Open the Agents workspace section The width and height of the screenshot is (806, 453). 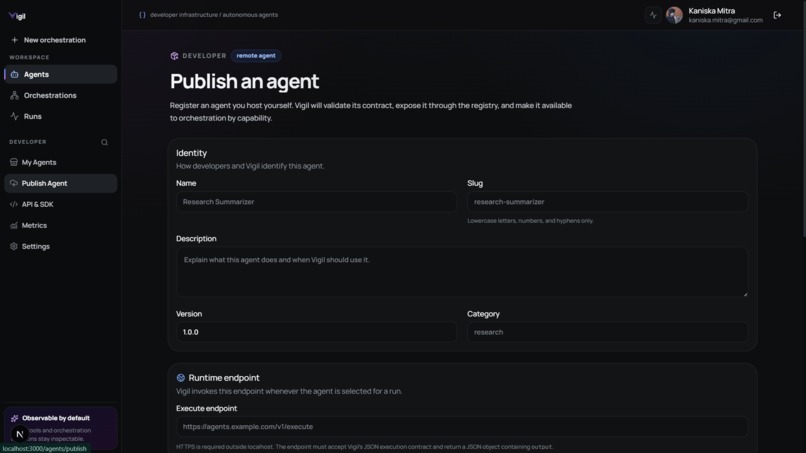[61, 75]
